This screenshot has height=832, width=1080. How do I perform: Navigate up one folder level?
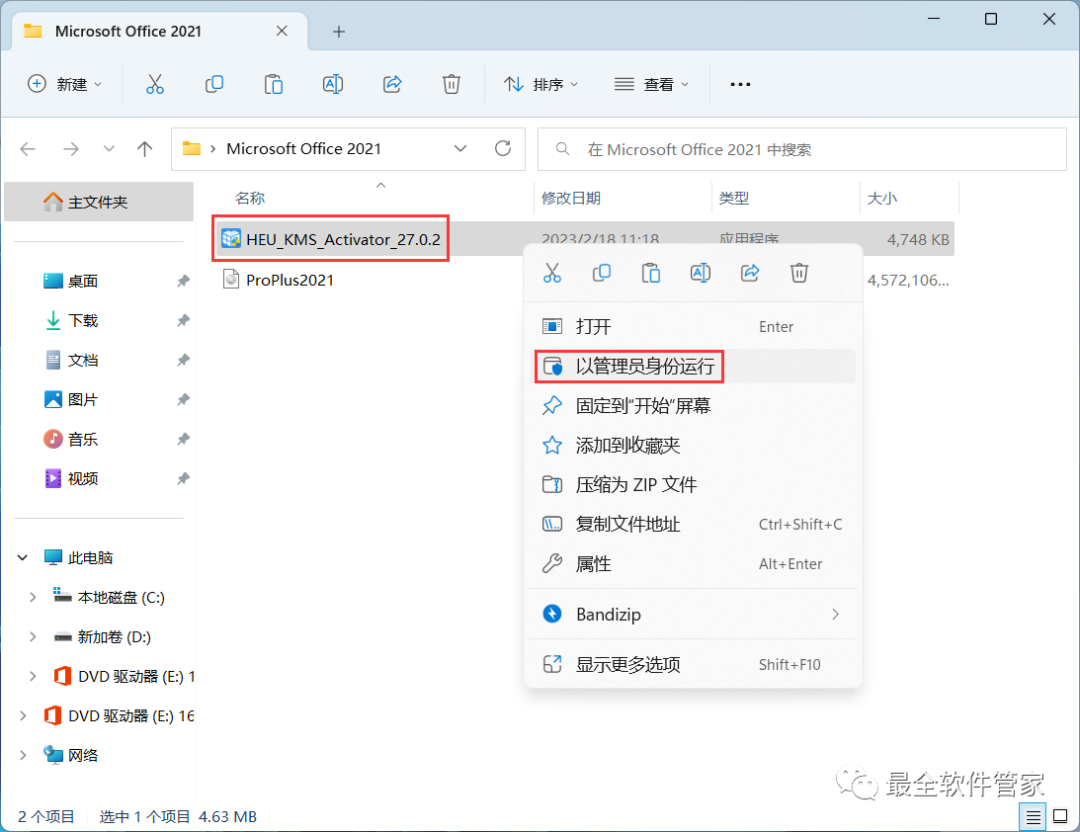click(145, 149)
